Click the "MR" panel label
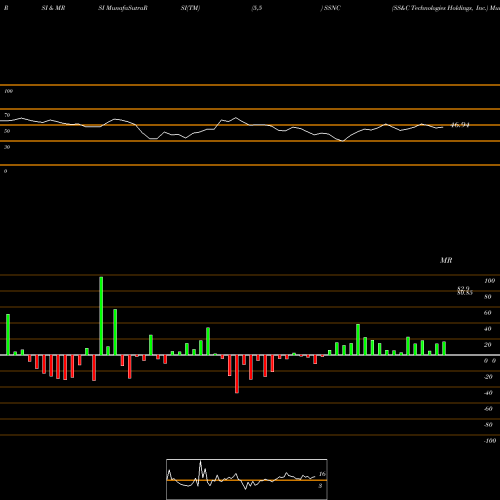This screenshot has height=500, width=500. pyautogui.click(x=446, y=260)
